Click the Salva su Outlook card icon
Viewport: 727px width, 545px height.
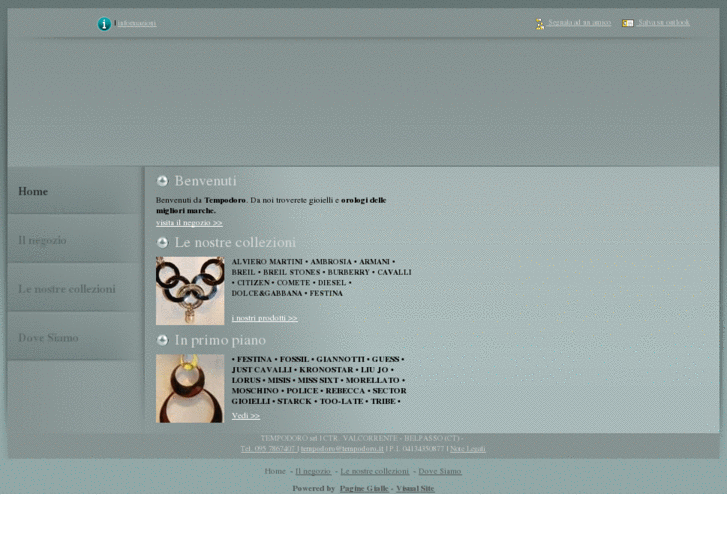tap(627, 23)
